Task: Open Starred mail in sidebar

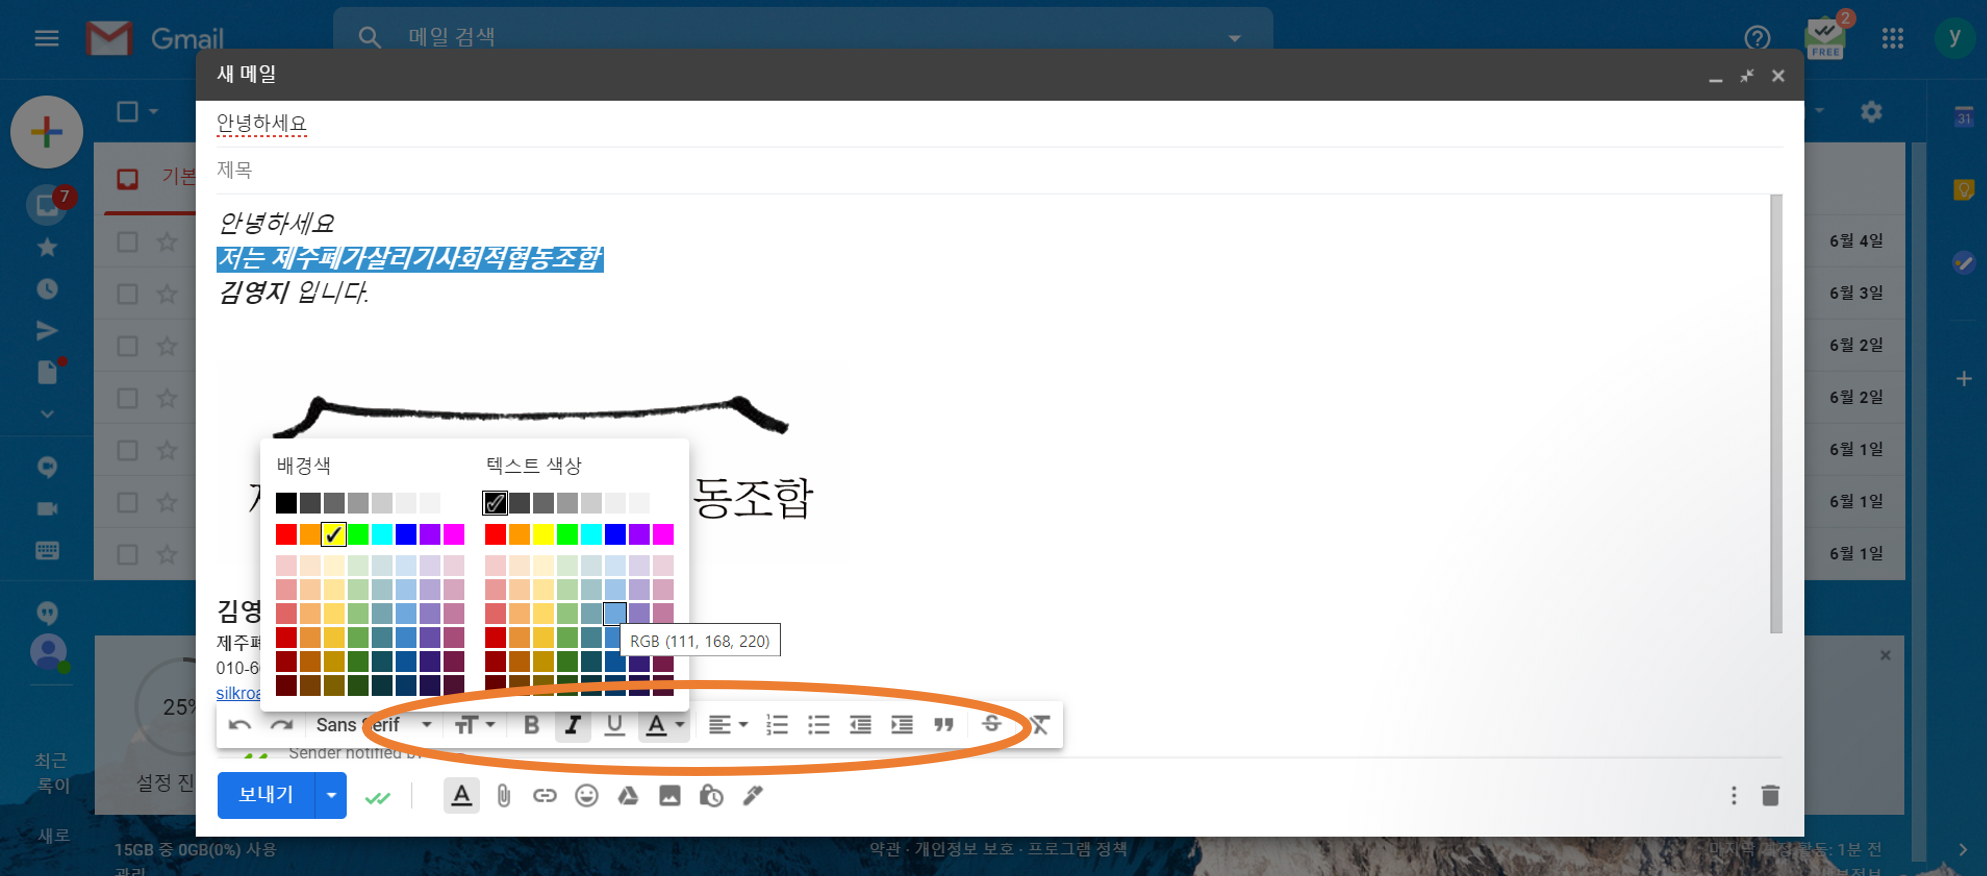Action: click(47, 247)
